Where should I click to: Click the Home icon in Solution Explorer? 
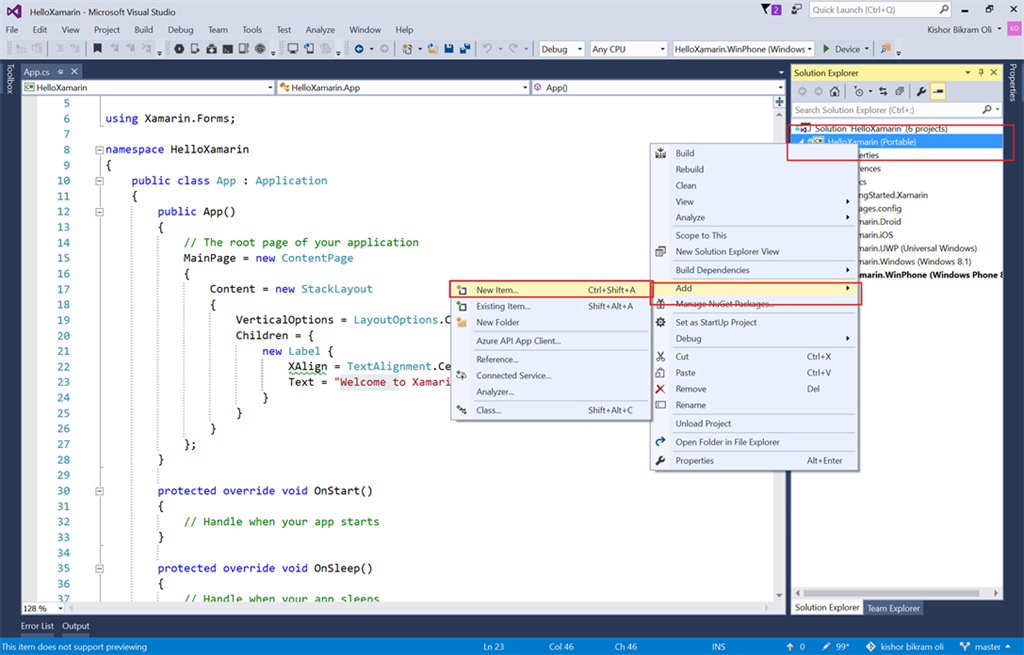tap(835, 91)
